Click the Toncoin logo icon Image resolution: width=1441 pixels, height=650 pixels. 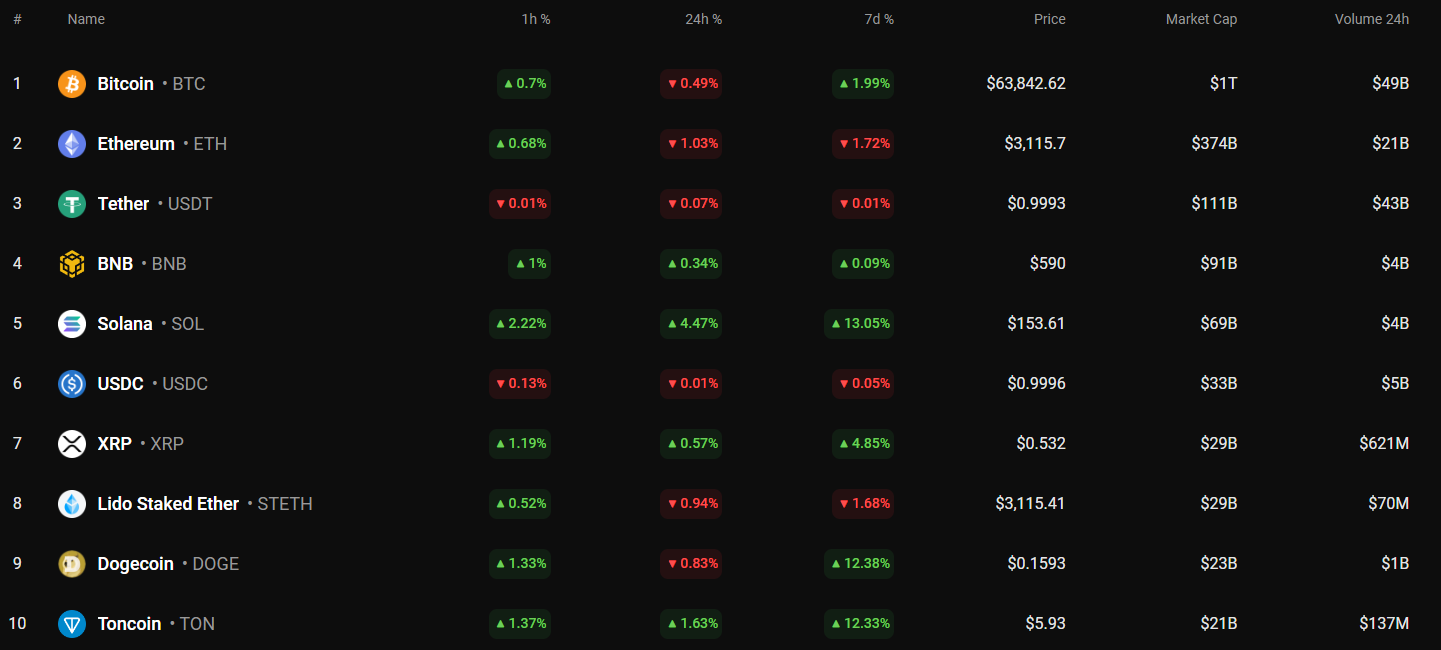[72, 624]
